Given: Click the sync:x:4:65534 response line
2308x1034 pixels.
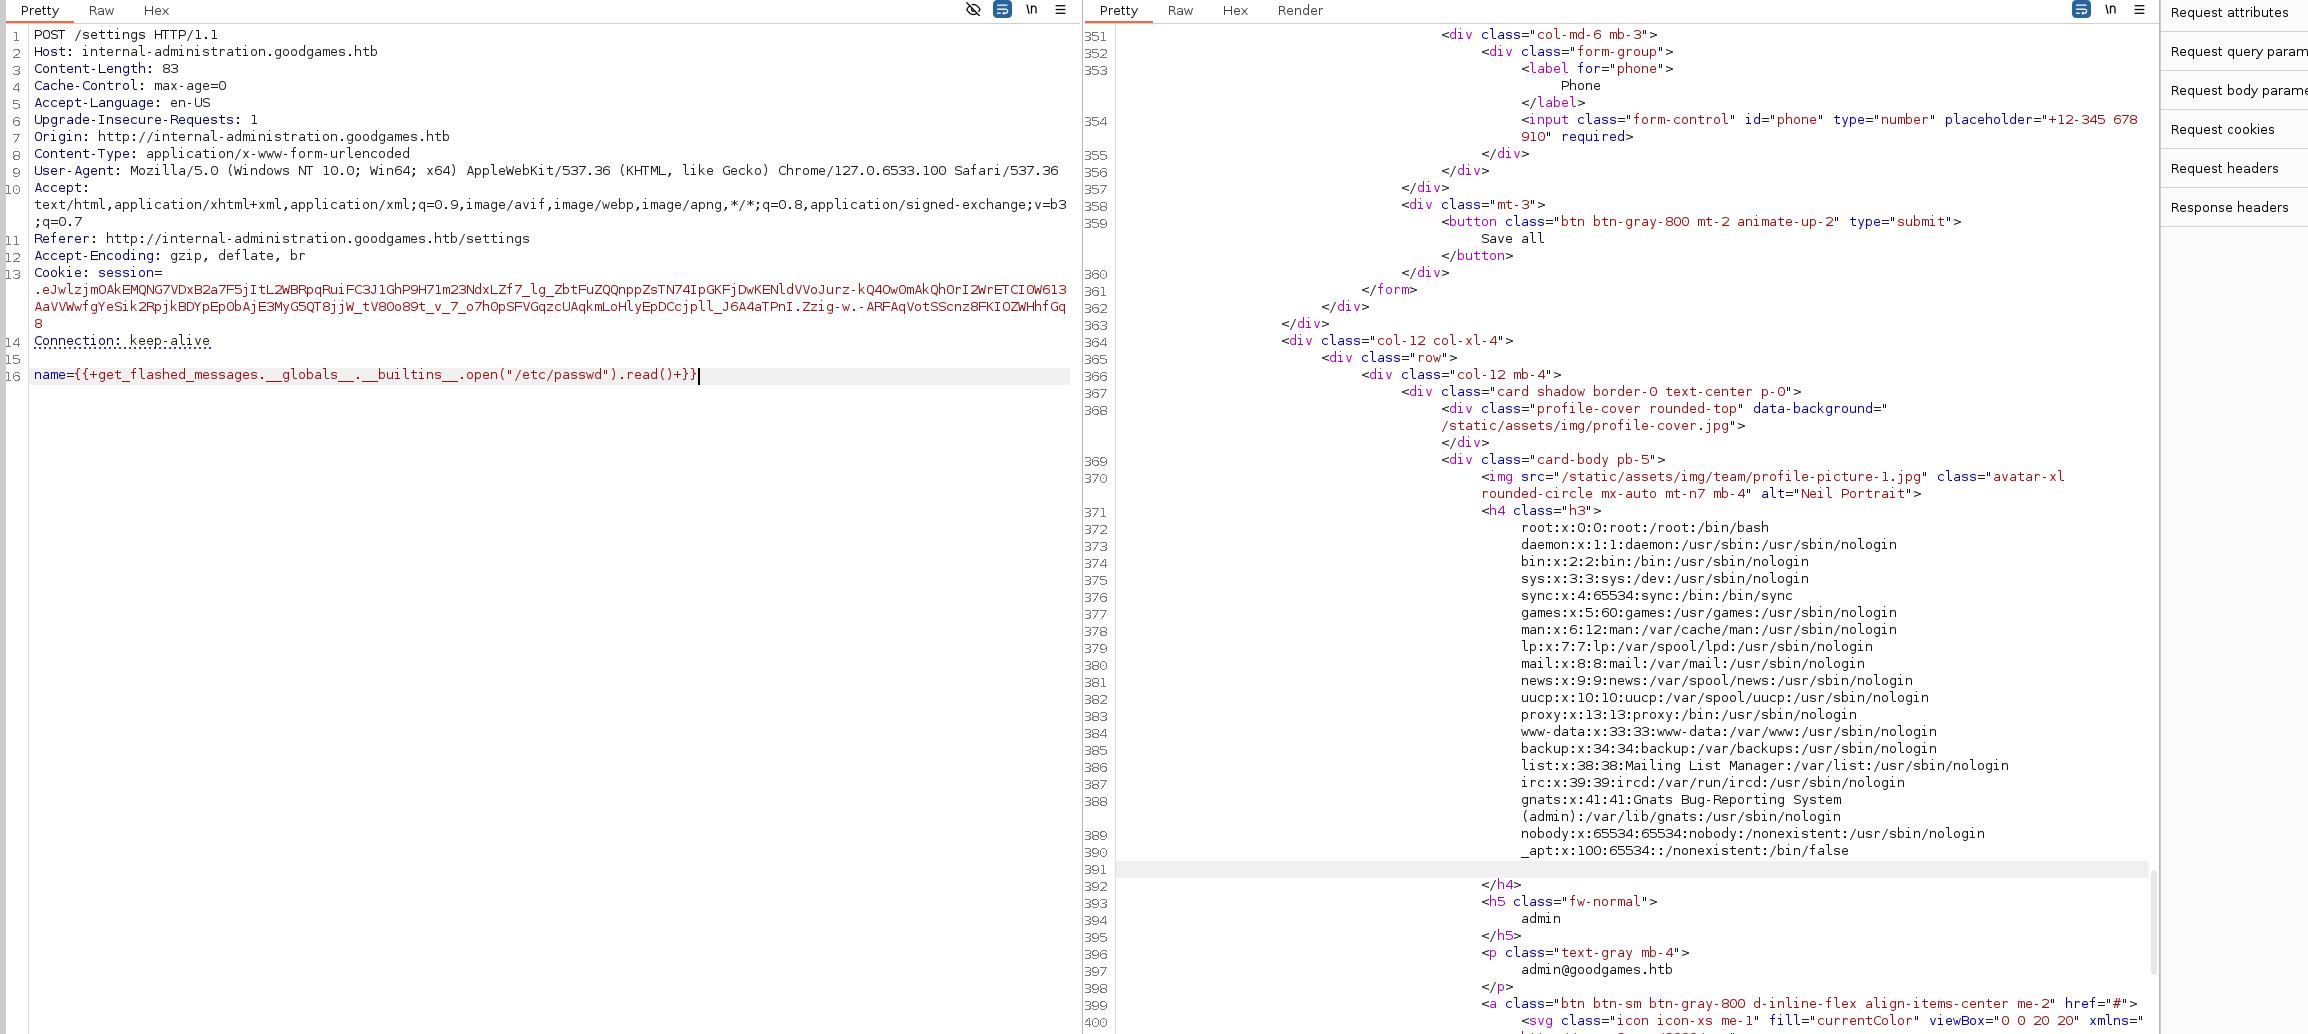Looking at the screenshot, I should coord(1656,596).
